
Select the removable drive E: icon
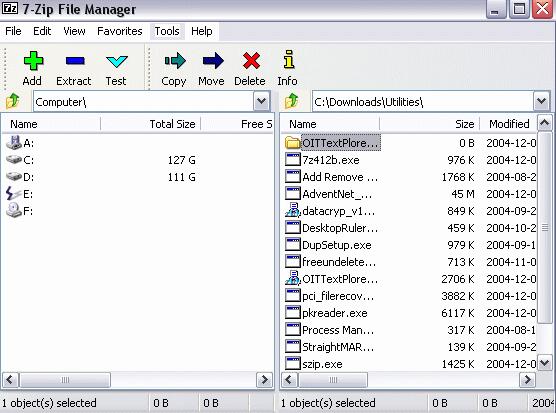(14, 194)
